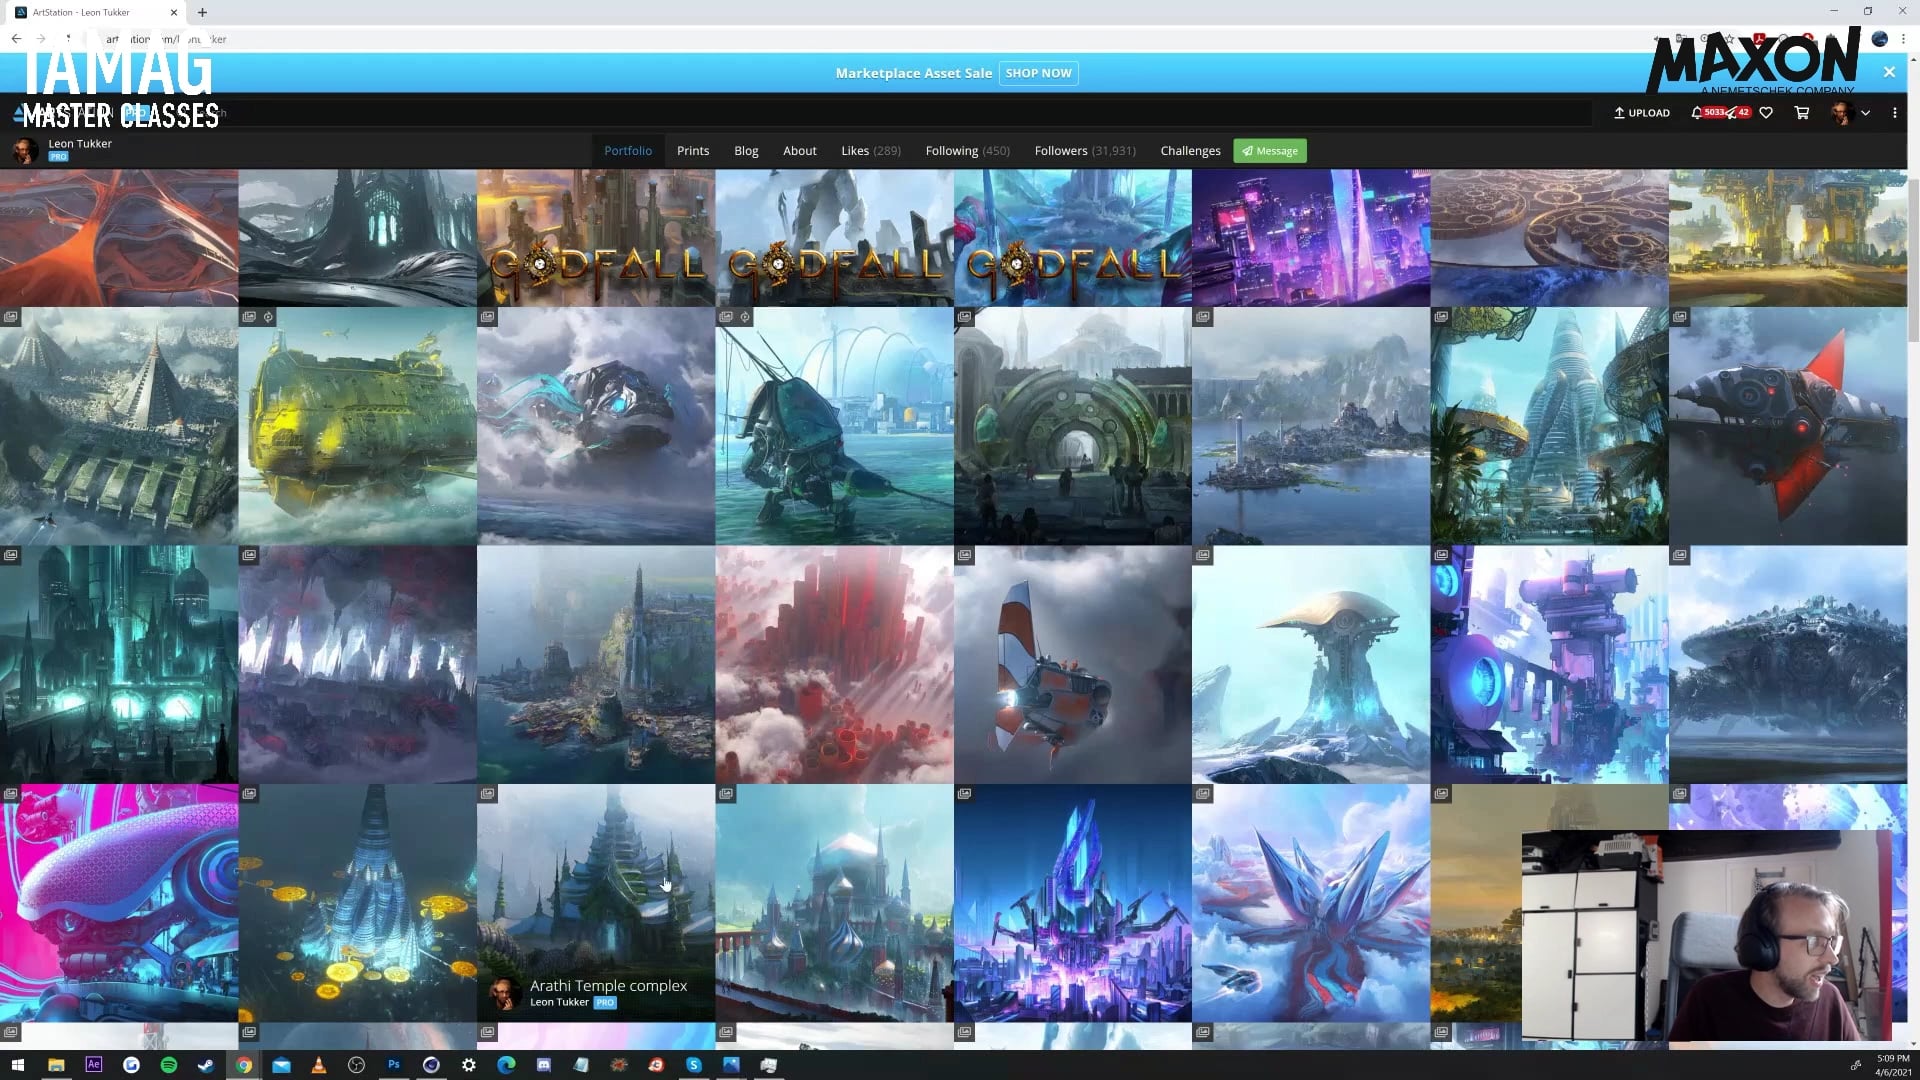Viewport: 1920px width, 1080px height.
Task: Open the teal glowing gothic city thumbnail
Action: point(119,665)
